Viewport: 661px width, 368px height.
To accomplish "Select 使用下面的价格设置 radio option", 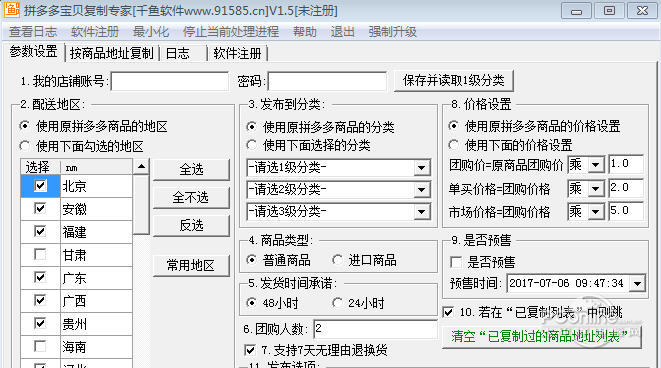I will [453, 145].
